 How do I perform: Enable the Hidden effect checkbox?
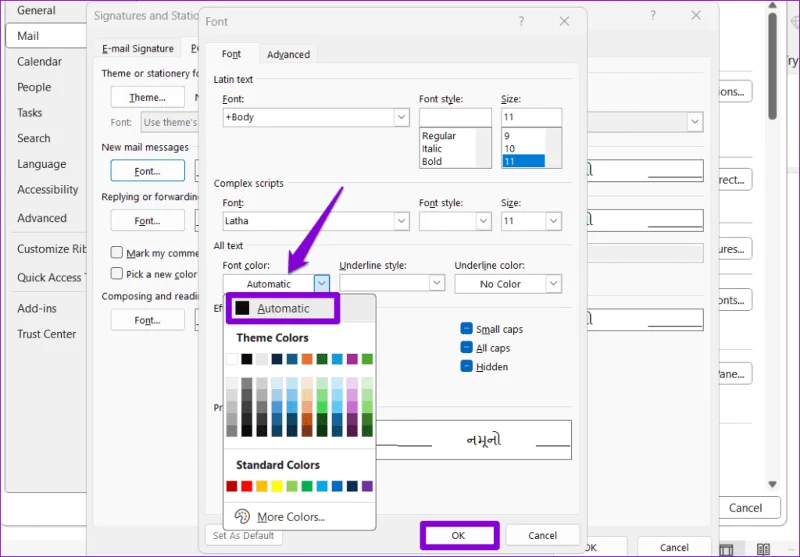466,366
